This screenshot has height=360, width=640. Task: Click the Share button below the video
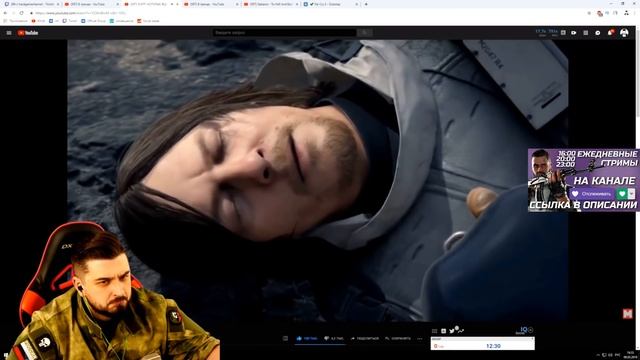[x=364, y=338]
